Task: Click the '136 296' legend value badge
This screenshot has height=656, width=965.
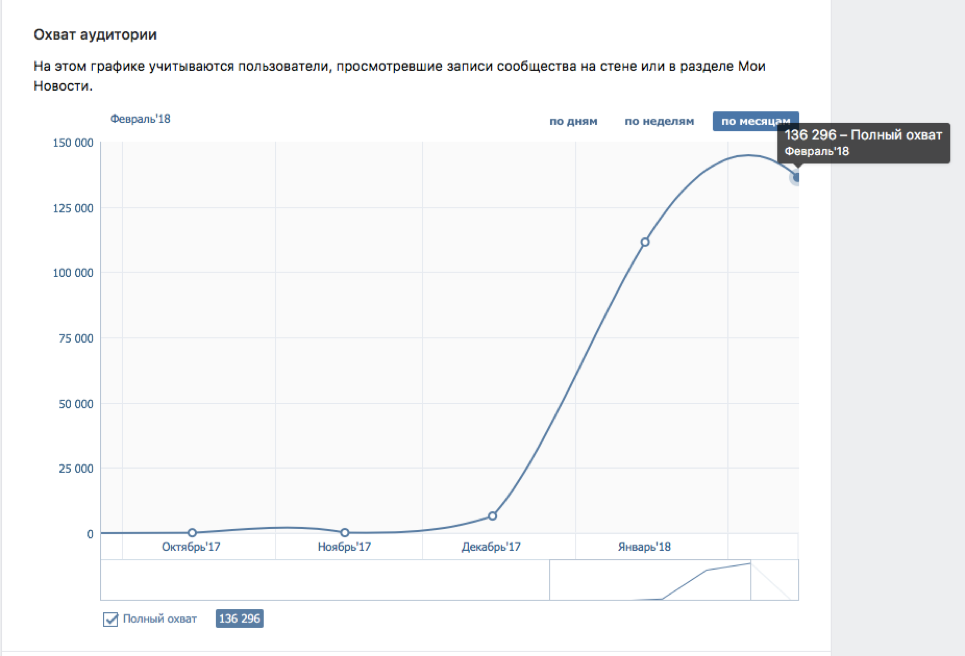Action: 240,619
